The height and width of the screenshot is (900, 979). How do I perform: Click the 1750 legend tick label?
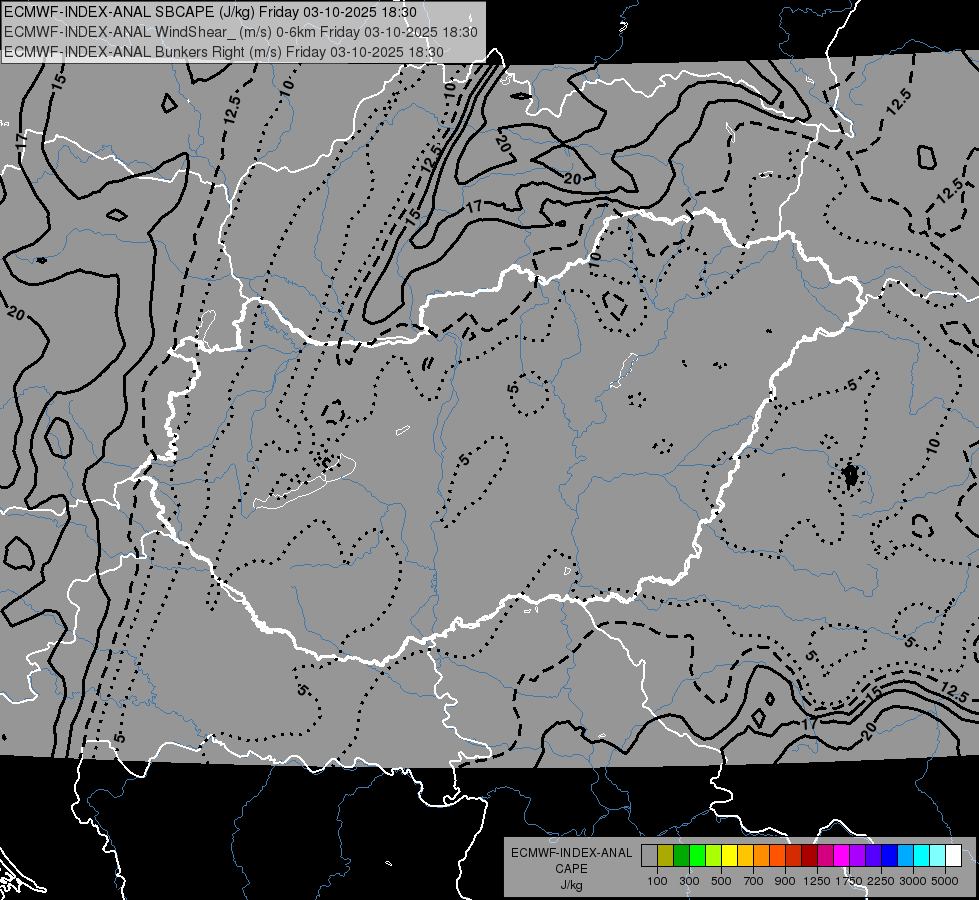click(x=849, y=881)
